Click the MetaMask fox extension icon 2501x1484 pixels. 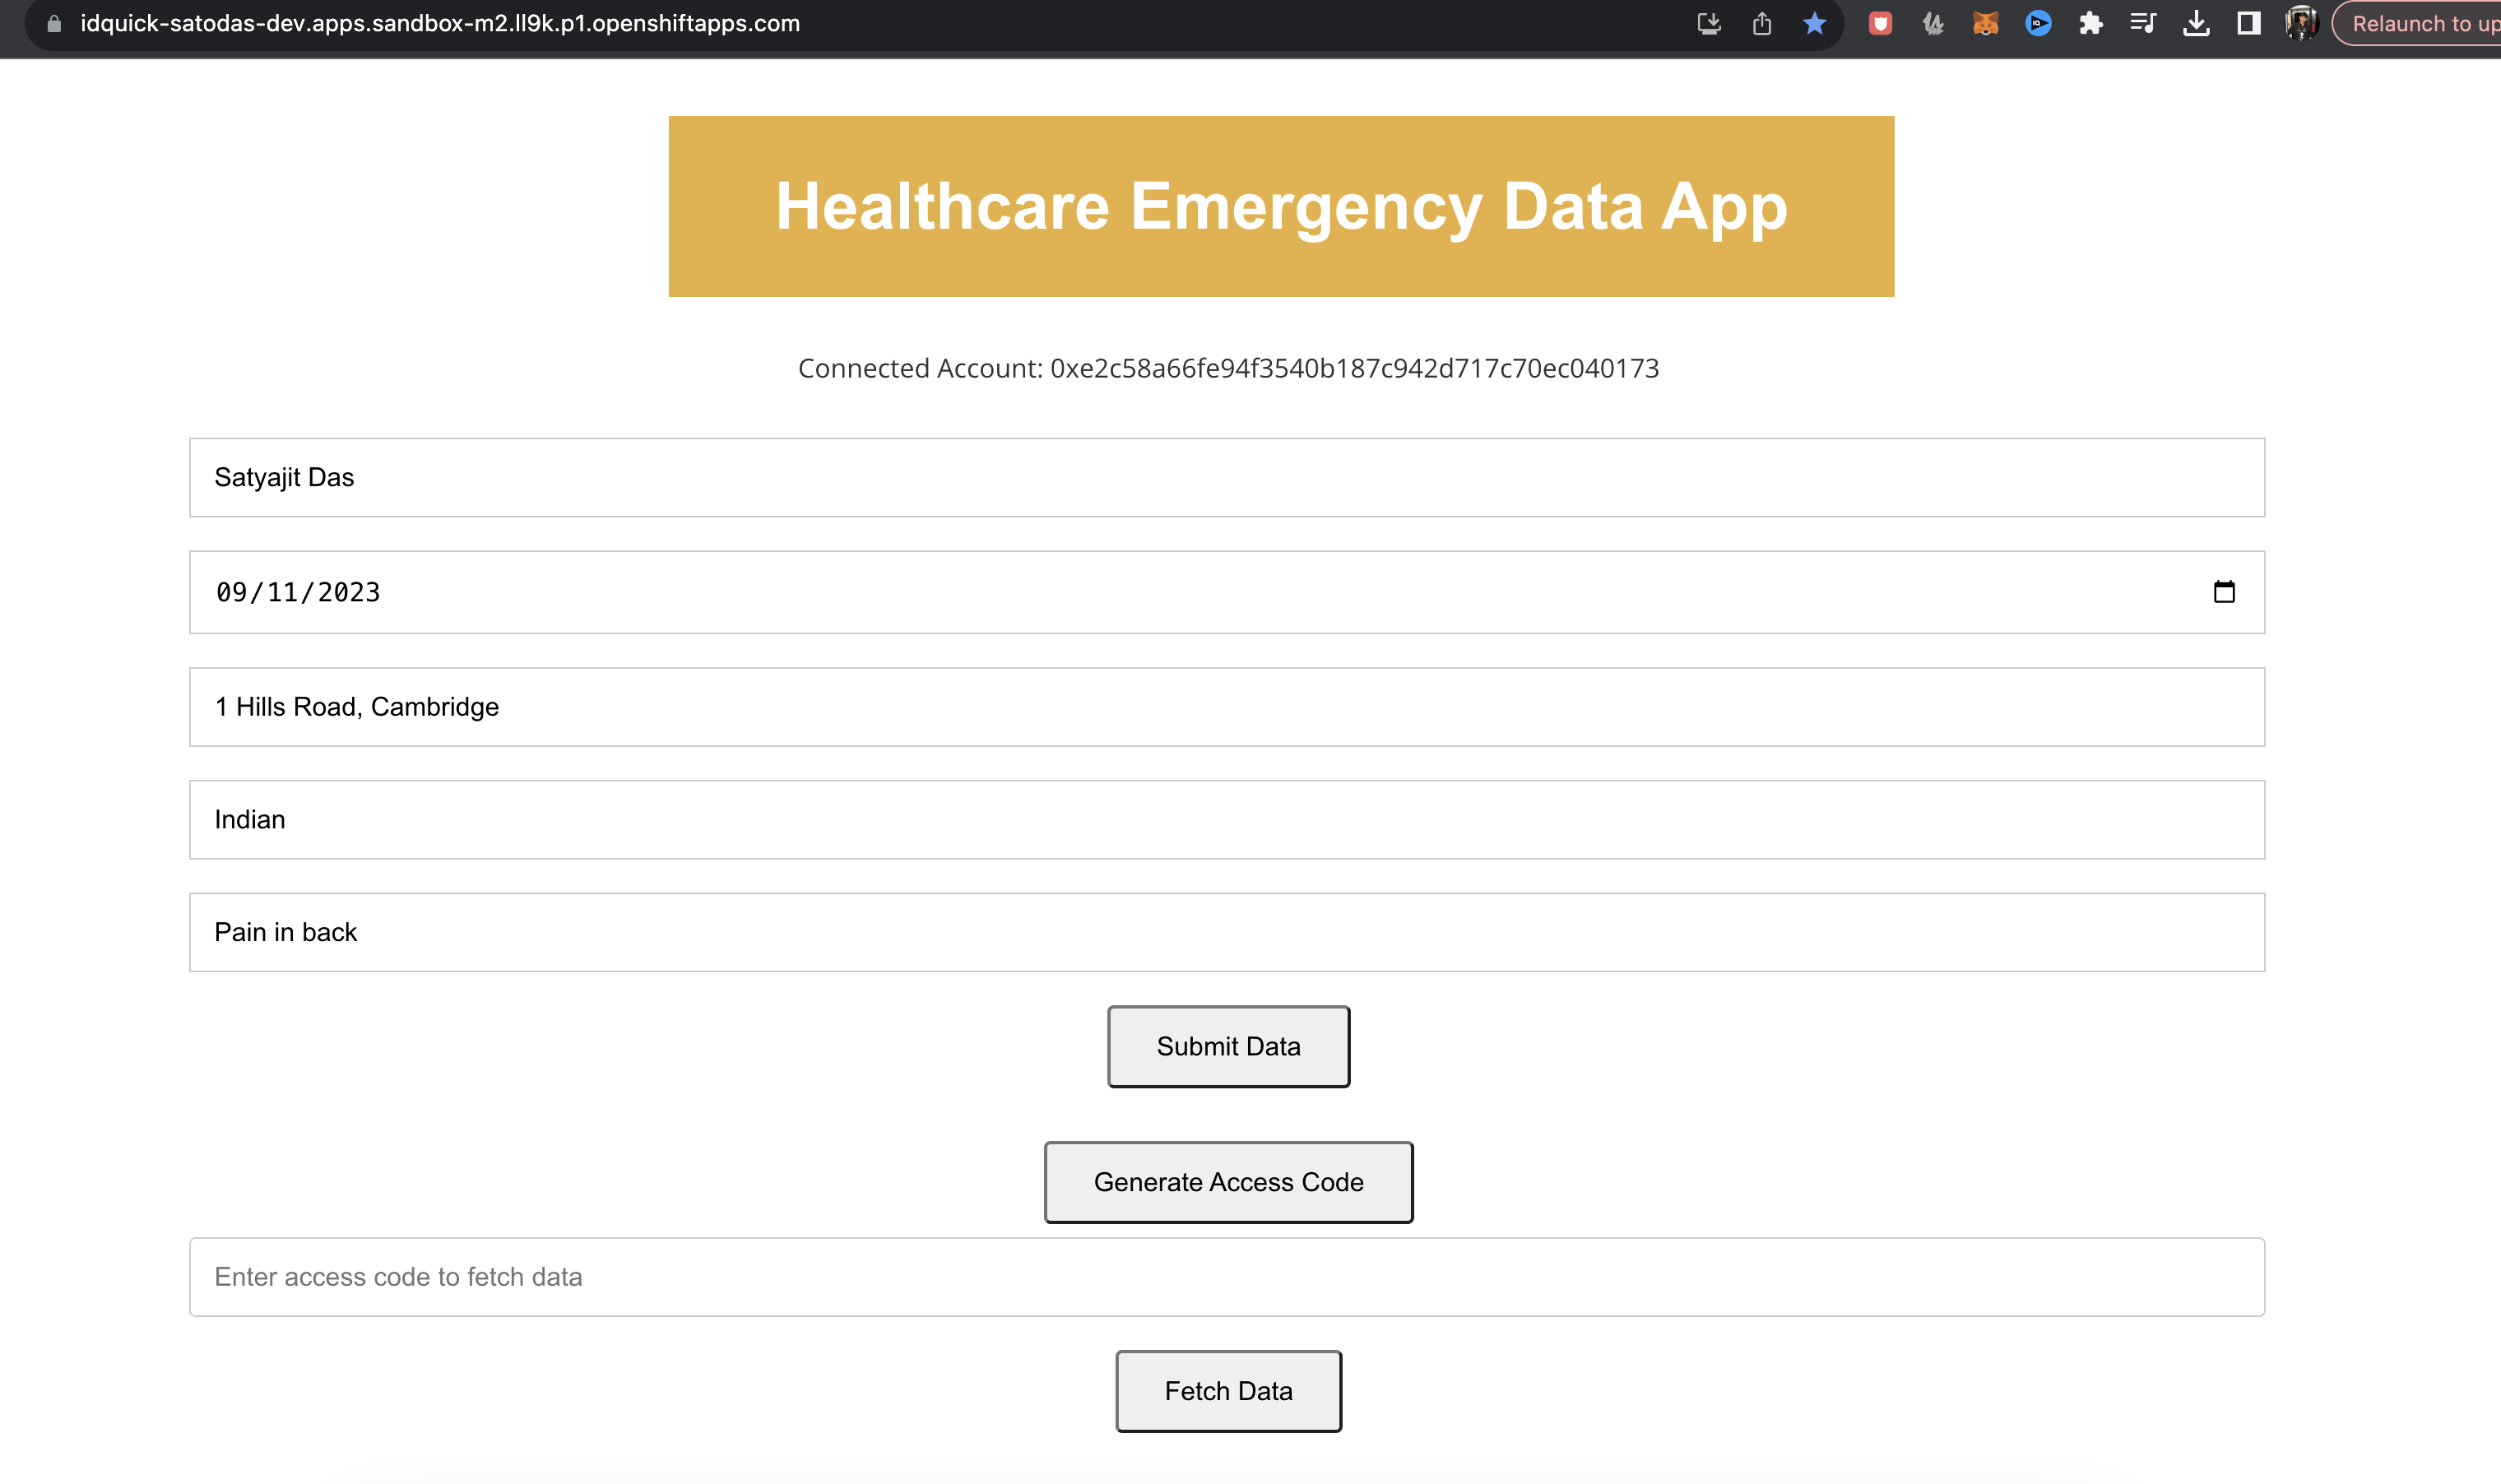(x=1985, y=23)
